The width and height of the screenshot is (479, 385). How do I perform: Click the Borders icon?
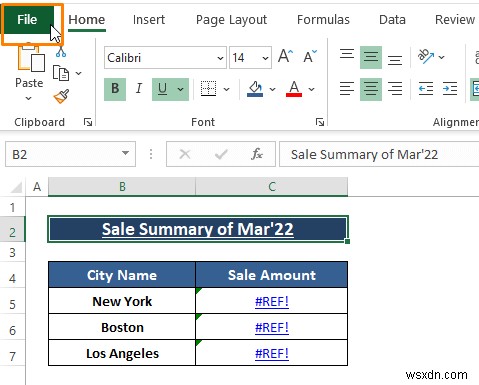click(209, 89)
